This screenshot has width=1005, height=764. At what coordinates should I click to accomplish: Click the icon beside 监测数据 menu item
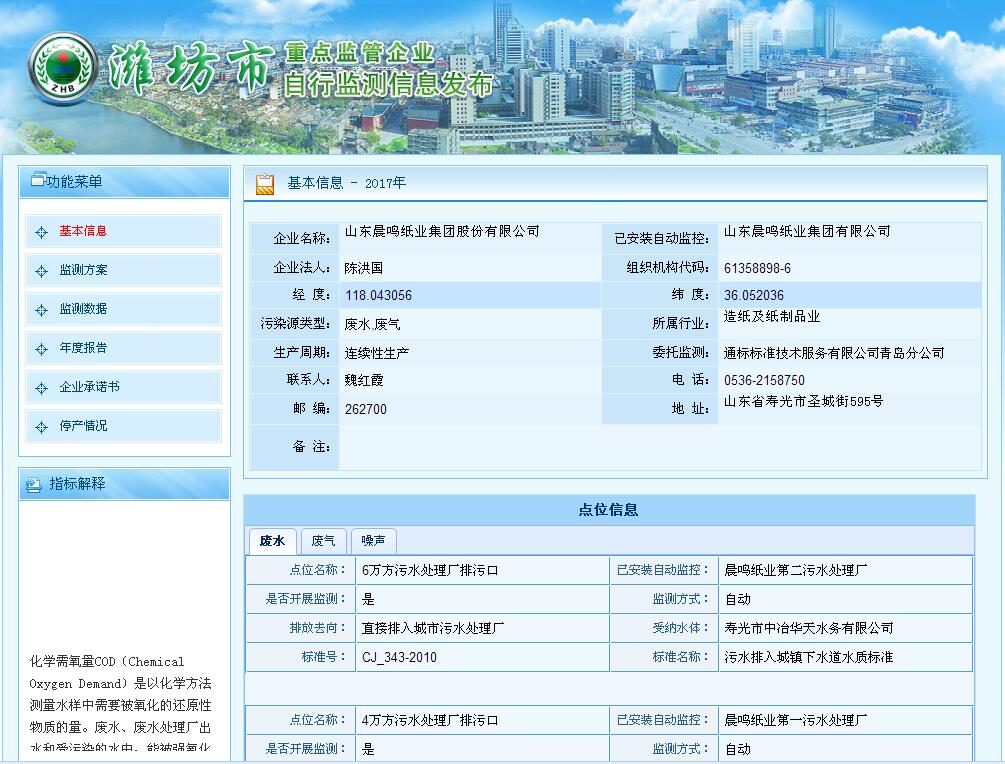tap(41, 310)
